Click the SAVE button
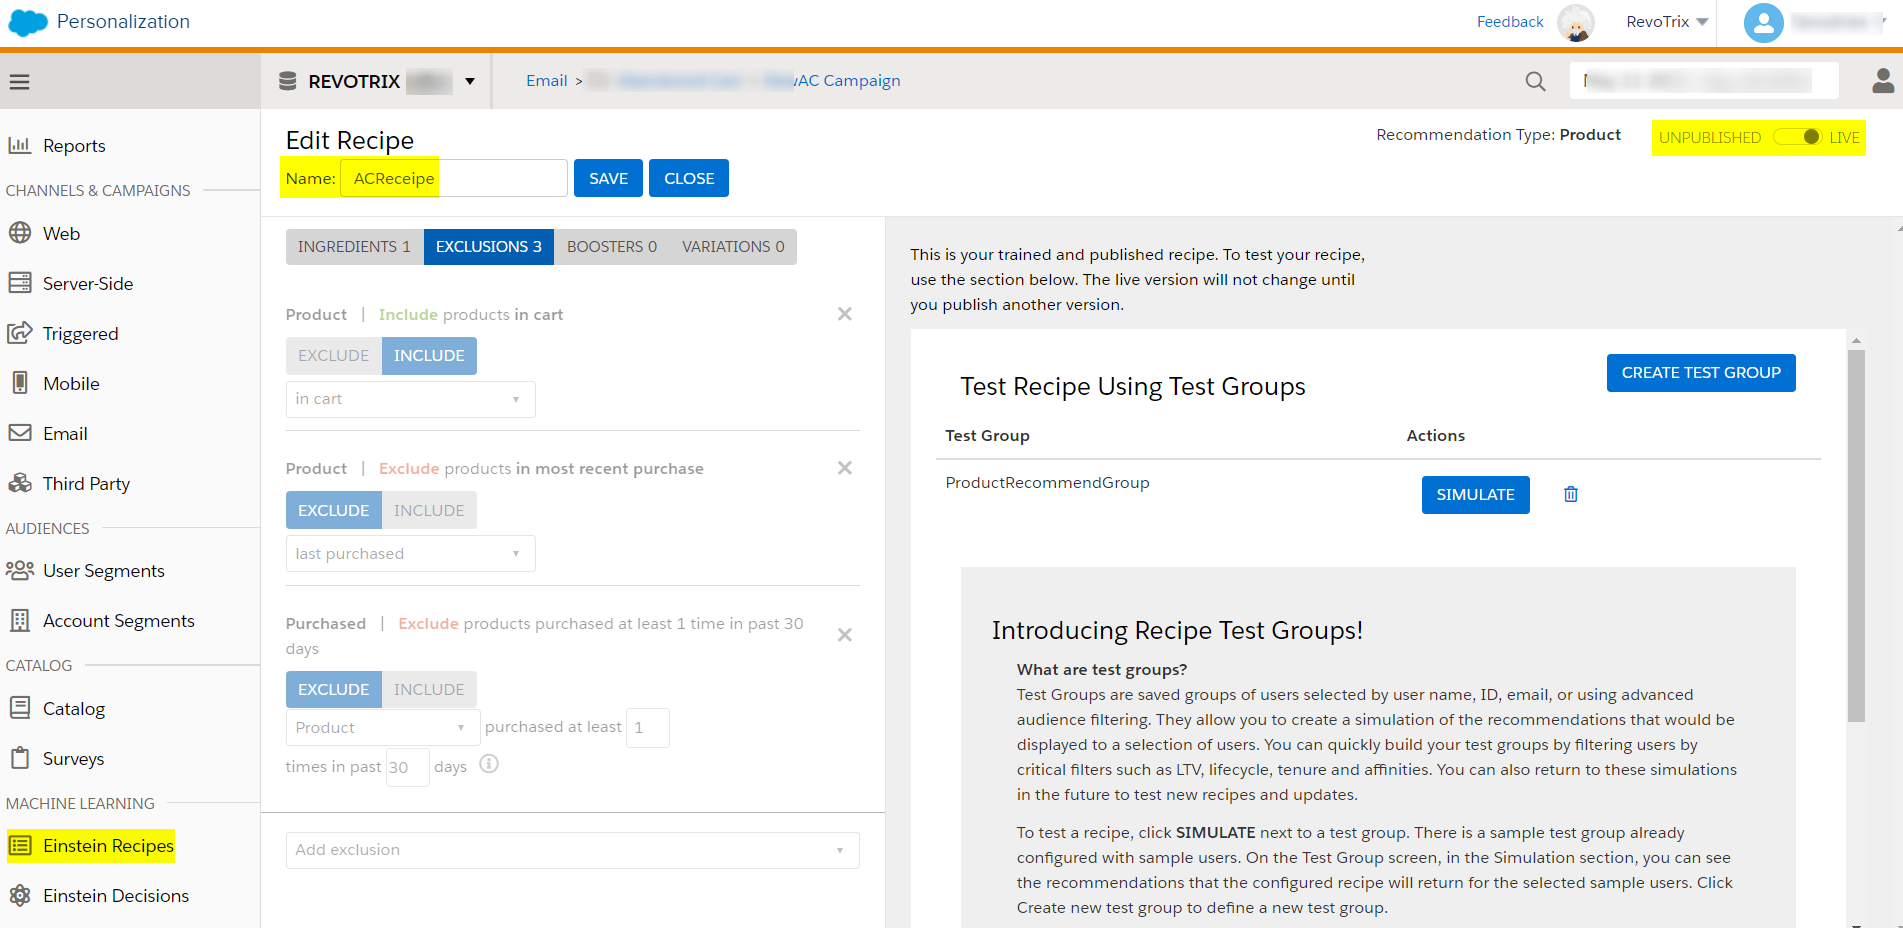Image resolution: width=1903 pixels, height=928 pixels. coord(608,178)
